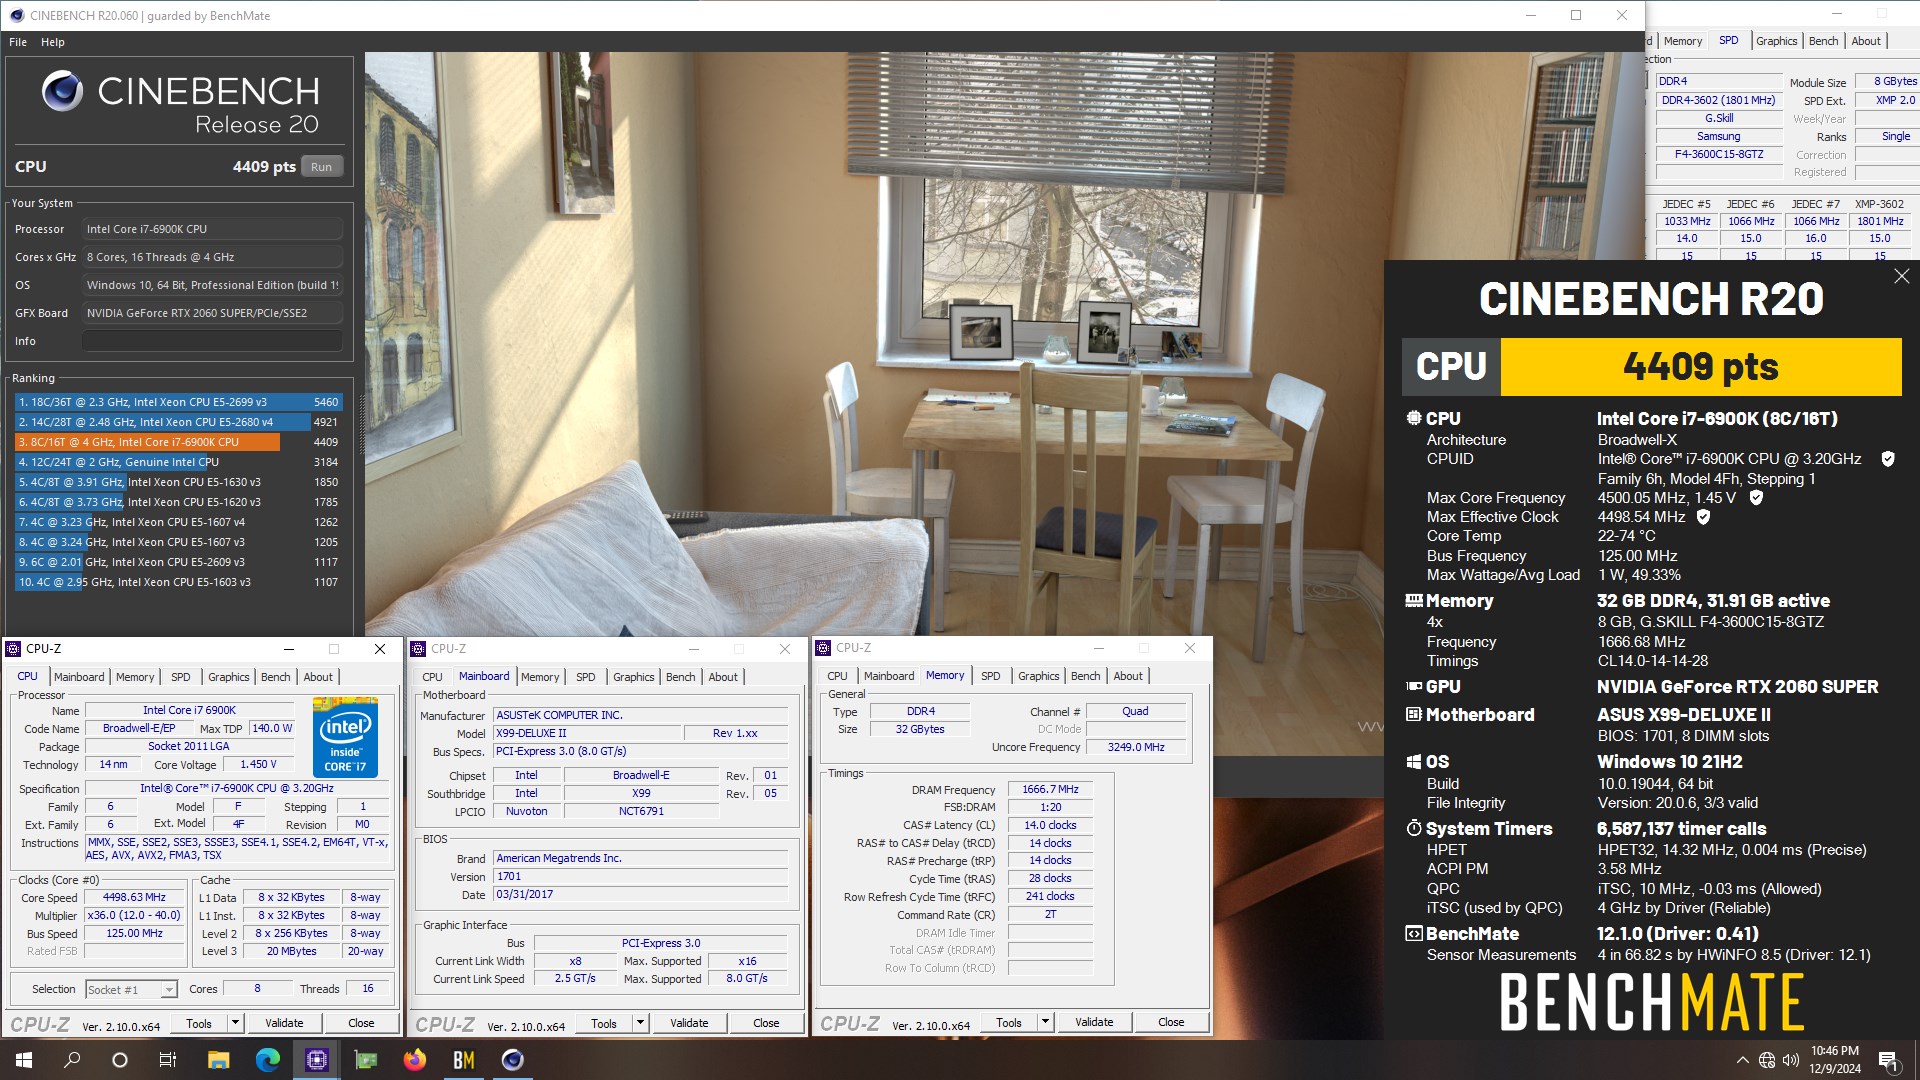Open Tools dropdown arrow in Memory CPU-Z window
This screenshot has width=1920, height=1080.
click(1045, 1022)
